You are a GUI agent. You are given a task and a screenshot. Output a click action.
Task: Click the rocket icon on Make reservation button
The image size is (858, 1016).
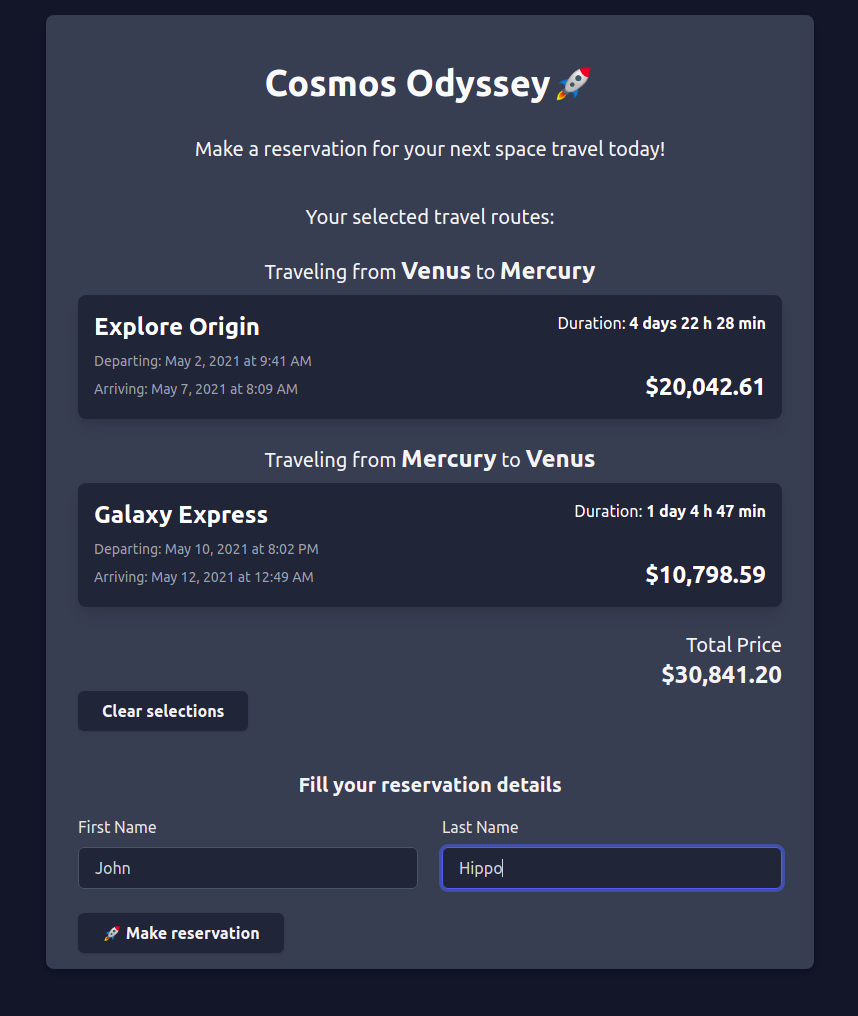click(x=112, y=932)
